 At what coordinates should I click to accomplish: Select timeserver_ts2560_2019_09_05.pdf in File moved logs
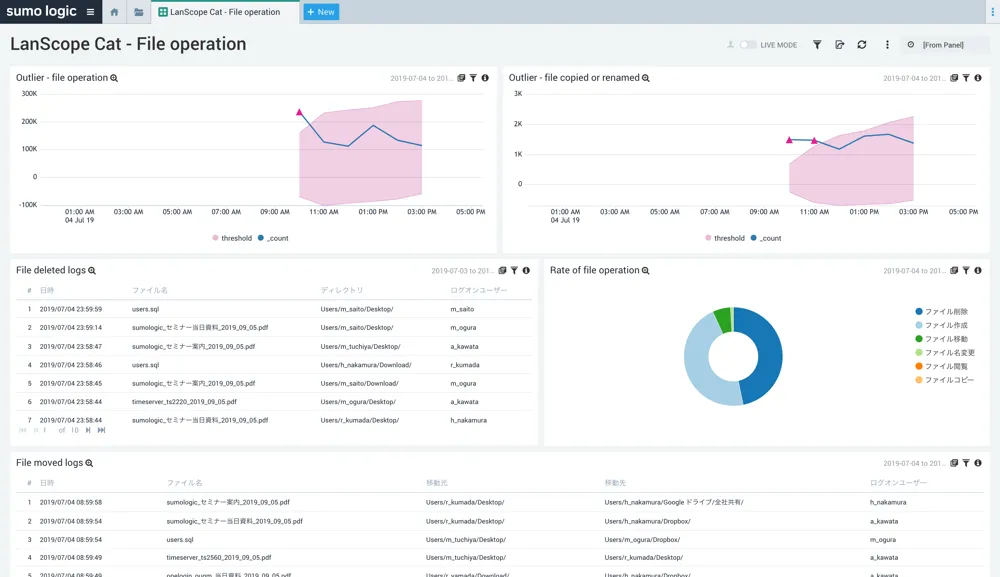[x=219, y=558]
